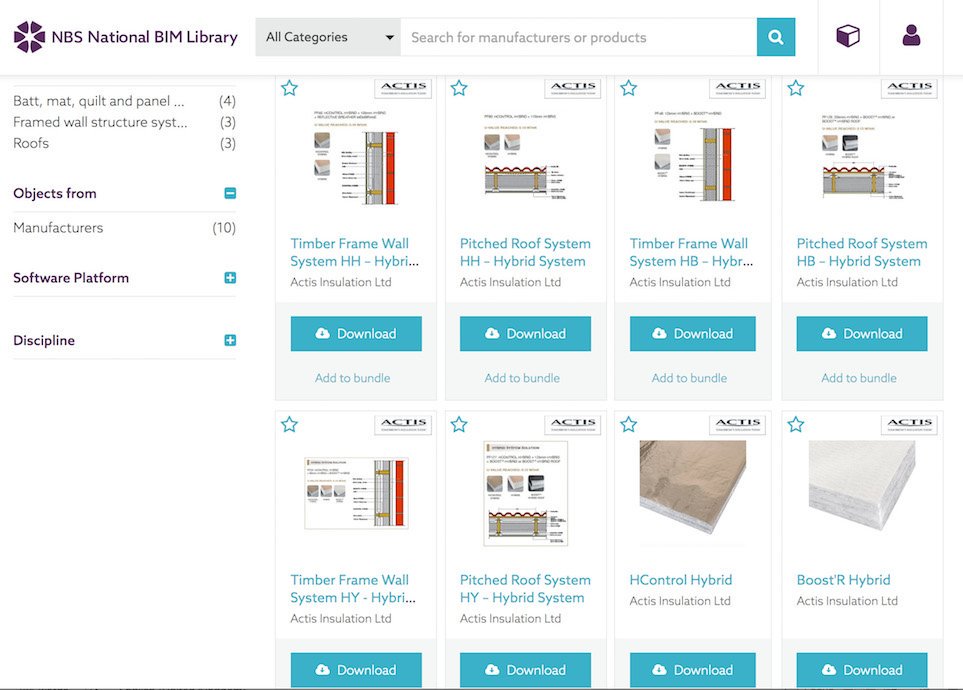Viewport: 963px width, 690px height.
Task: Download Timber Frame Wall System HH
Action: pyautogui.click(x=356, y=334)
